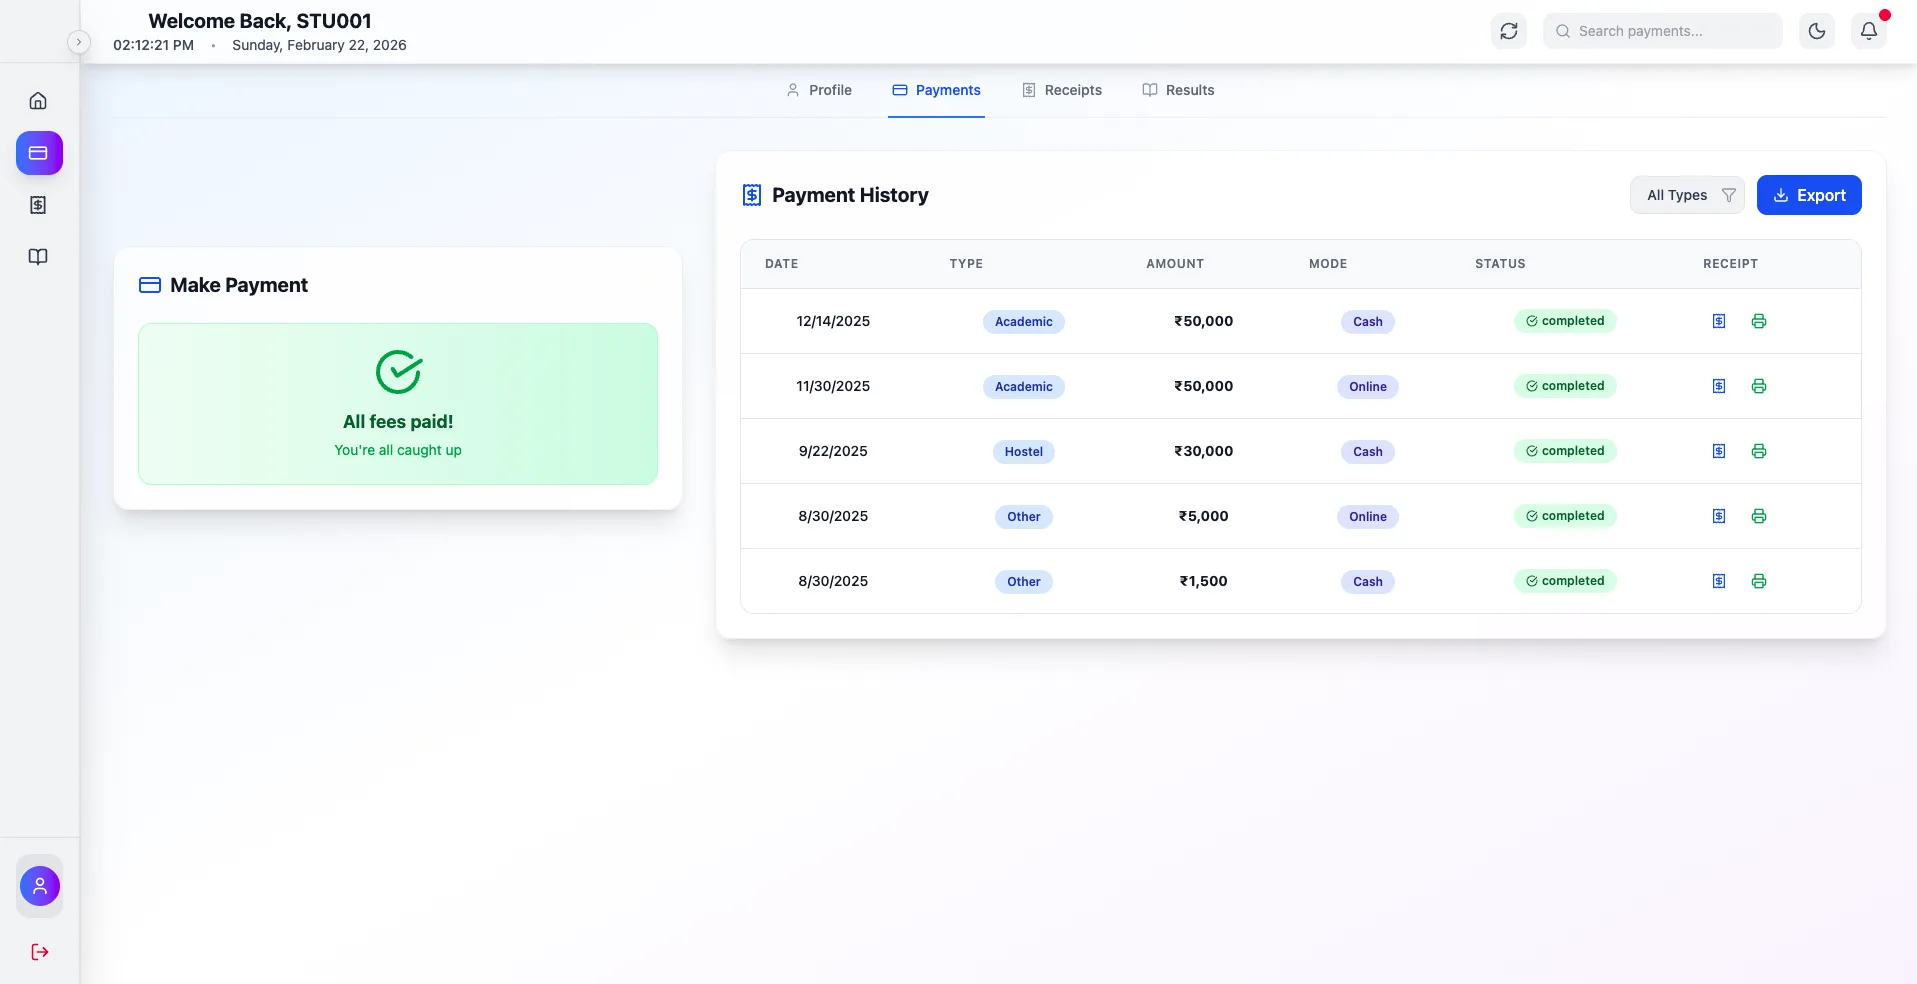View receipt for 12/14/2025 payment
Screen dimensions: 1917x984
[x=1719, y=321]
